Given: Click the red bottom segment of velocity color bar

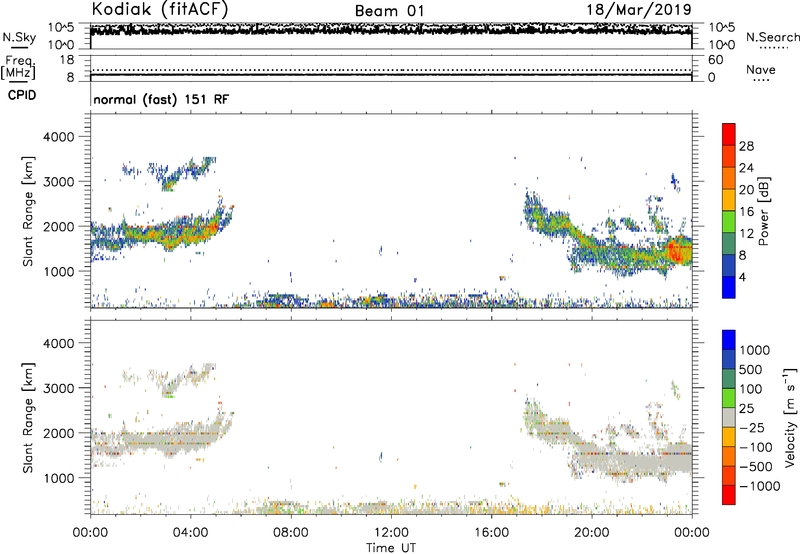Looking at the screenshot, I should click(x=729, y=495).
